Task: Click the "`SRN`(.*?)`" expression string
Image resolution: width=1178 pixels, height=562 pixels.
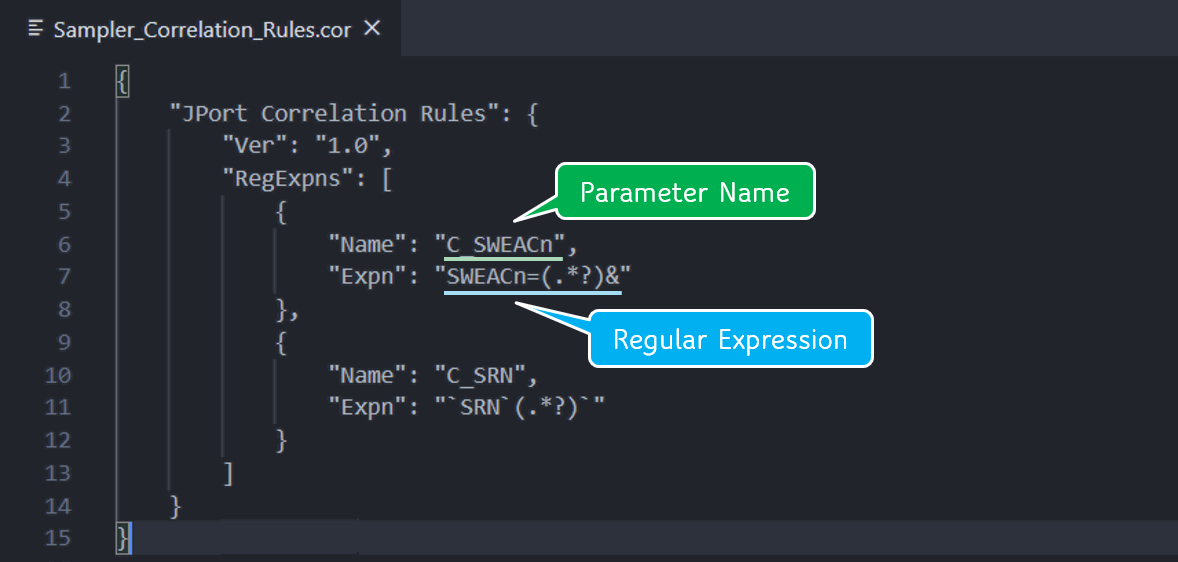Action: (x=520, y=408)
